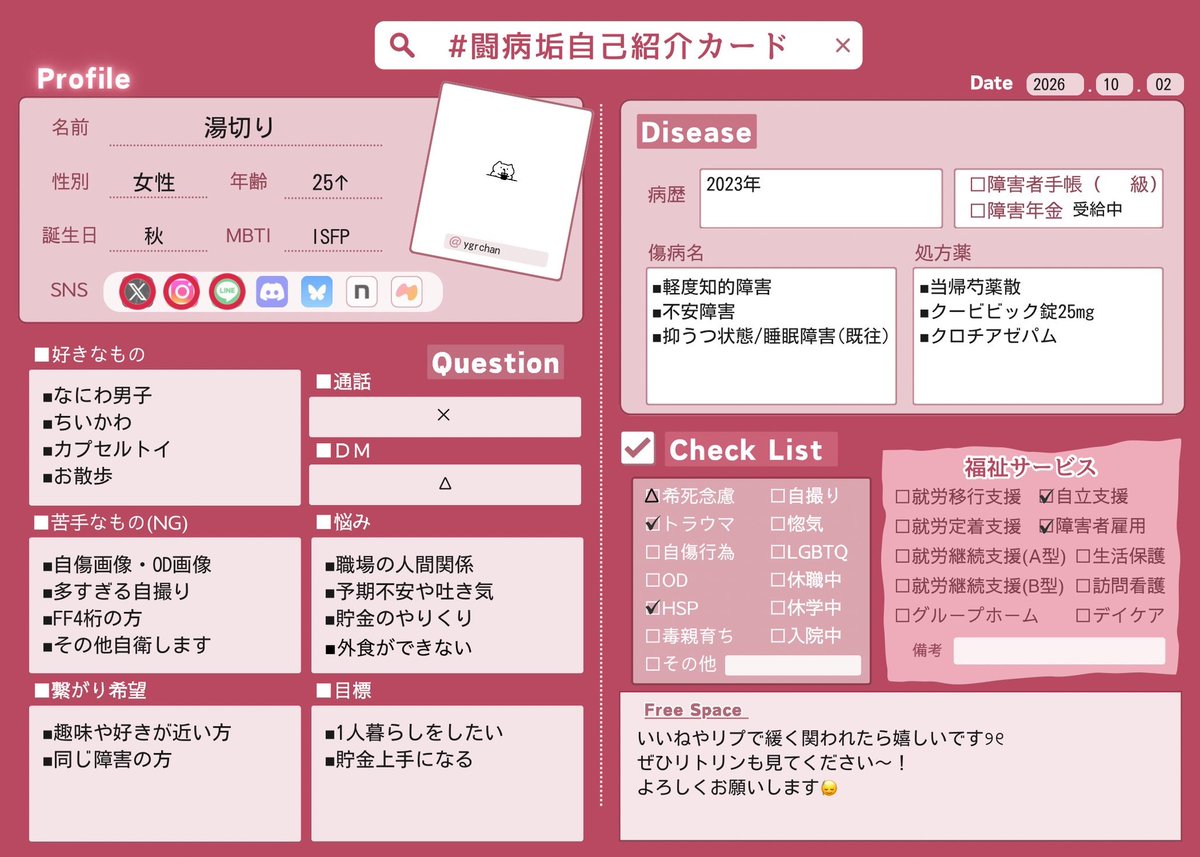This screenshot has width=1200, height=857.
Task: Toggle the デイケア checkbox
Action: pyautogui.click(x=1083, y=616)
